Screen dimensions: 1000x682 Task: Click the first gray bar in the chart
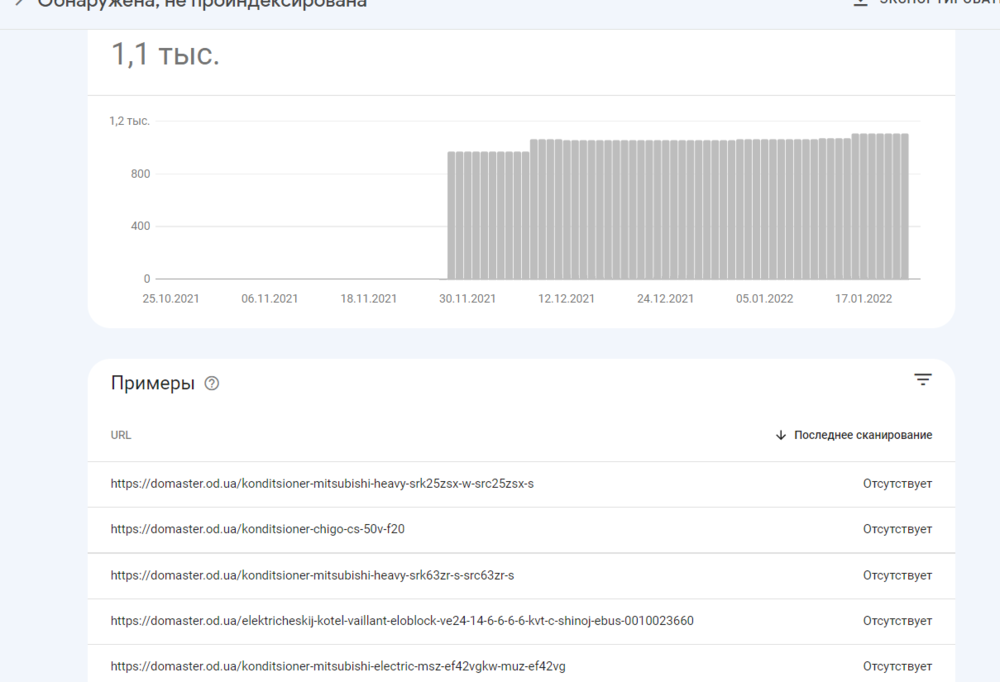pos(452,215)
